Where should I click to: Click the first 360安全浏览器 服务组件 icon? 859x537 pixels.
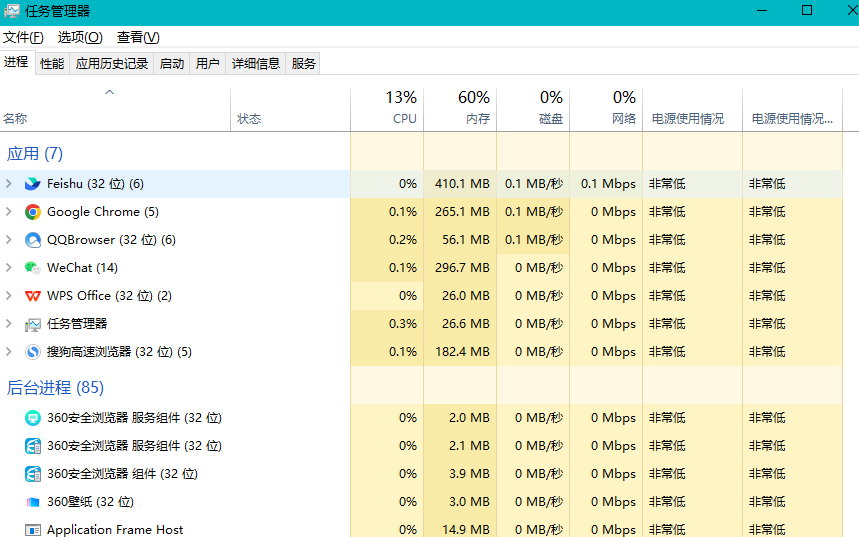(x=33, y=418)
